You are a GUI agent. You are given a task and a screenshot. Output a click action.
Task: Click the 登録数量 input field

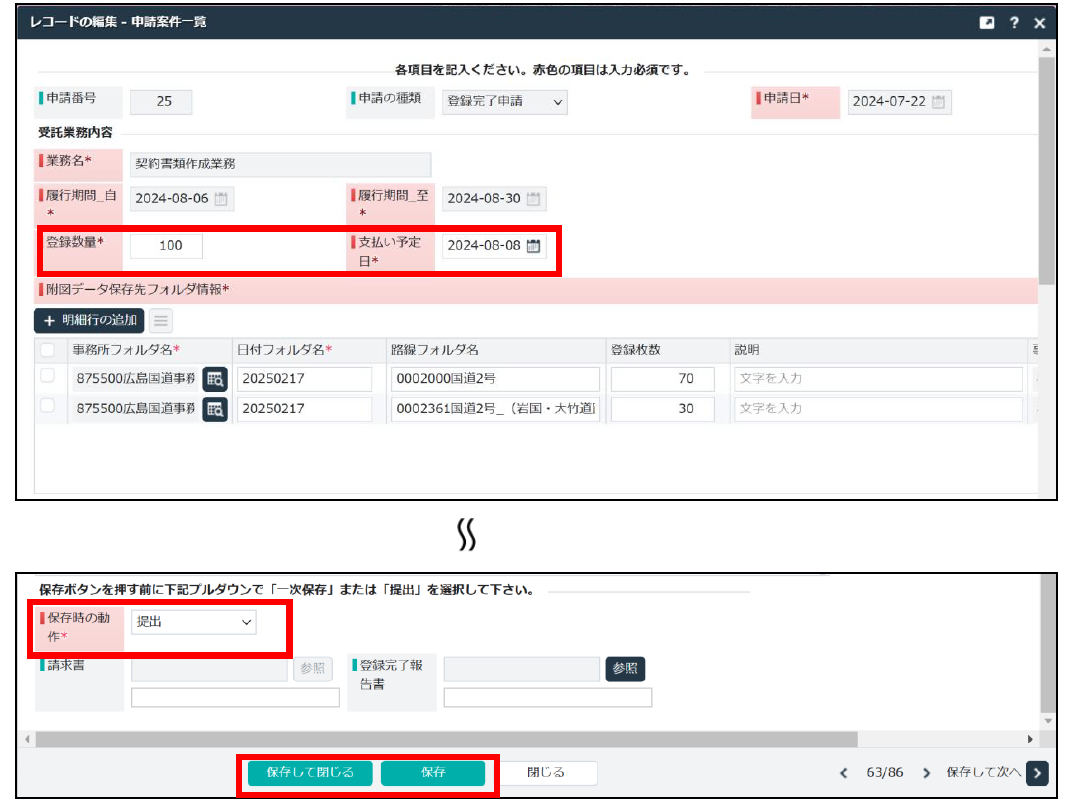click(166, 246)
